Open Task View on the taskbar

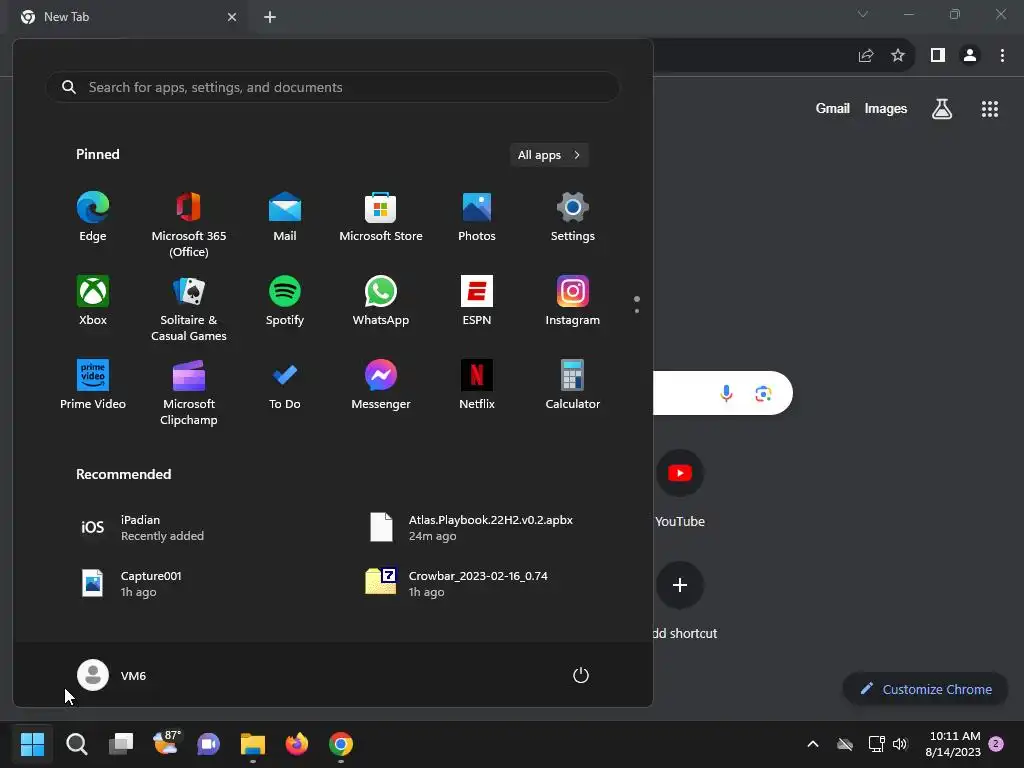(121, 744)
